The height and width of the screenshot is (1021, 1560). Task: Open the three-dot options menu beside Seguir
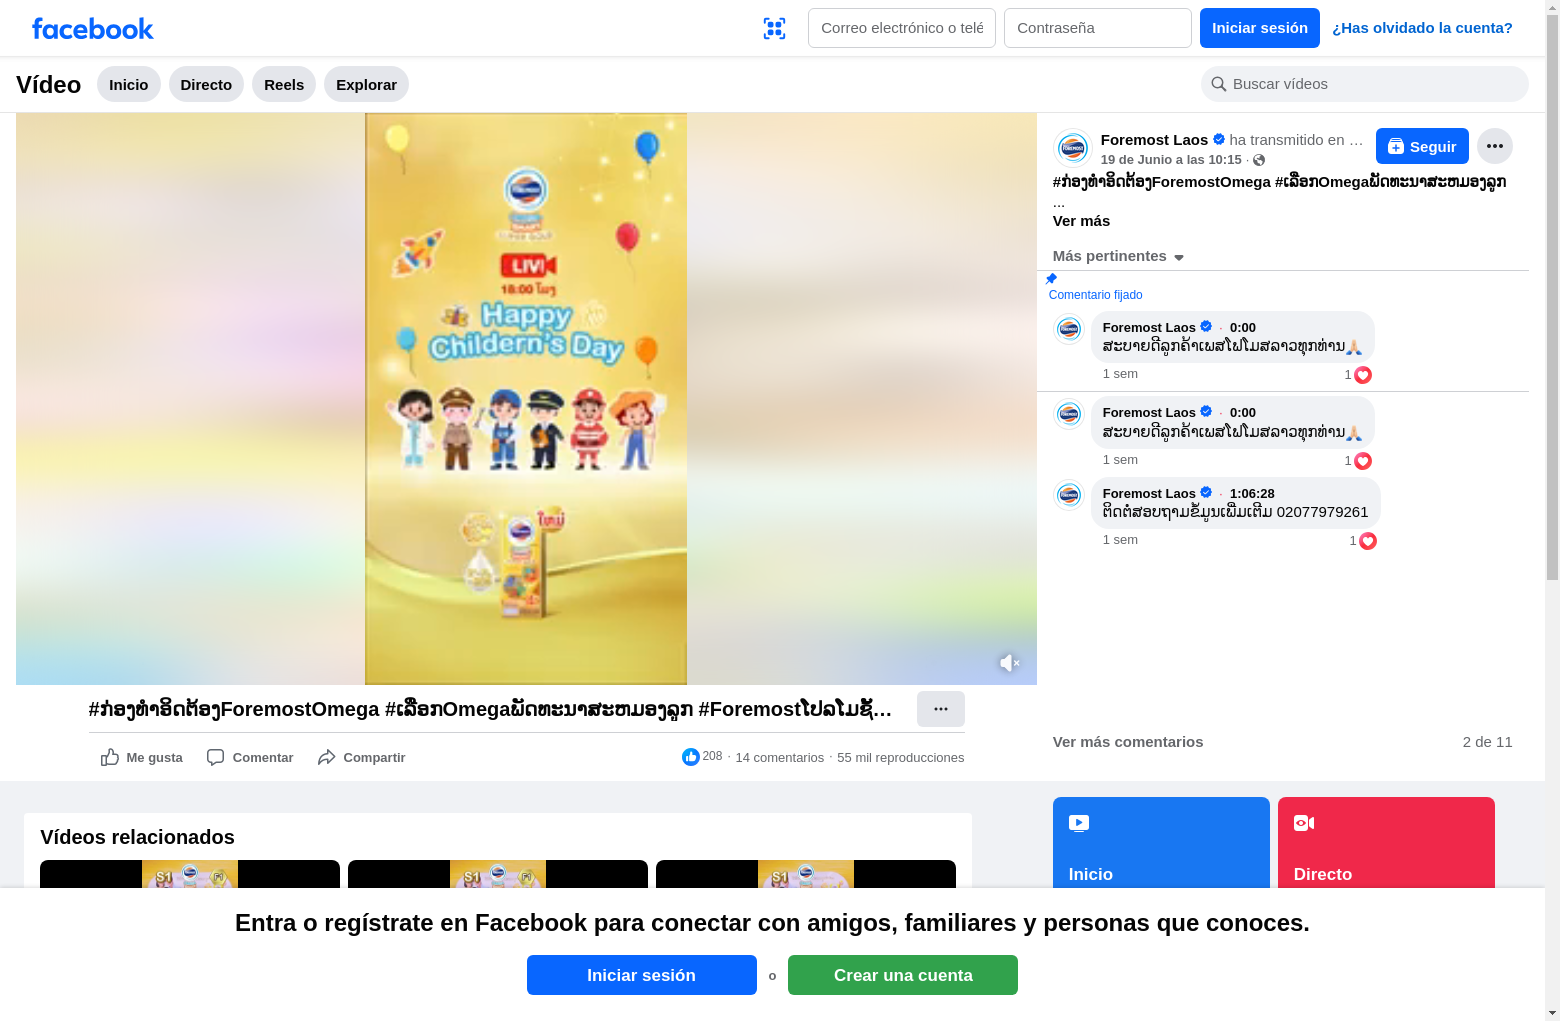1495,146
